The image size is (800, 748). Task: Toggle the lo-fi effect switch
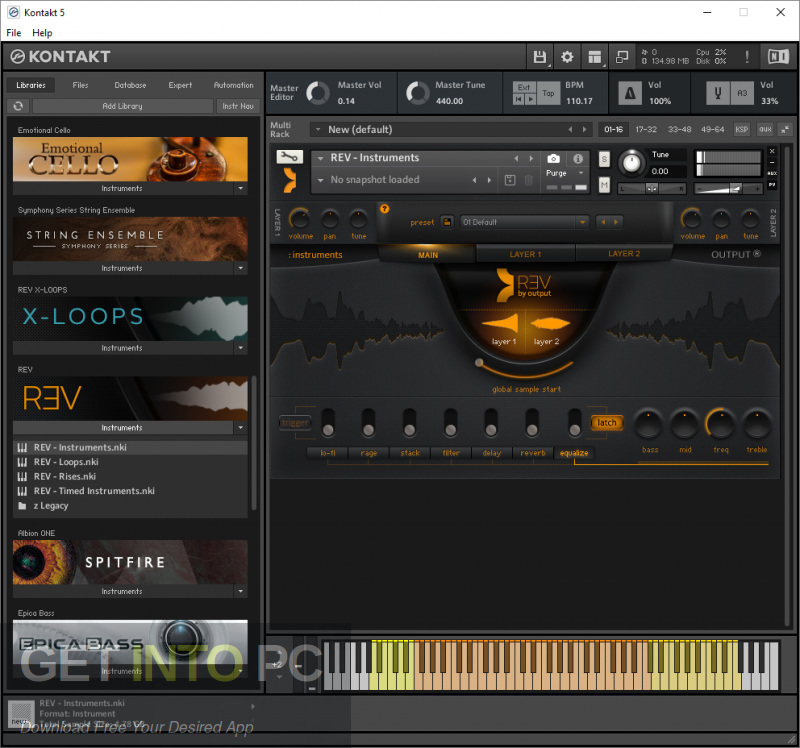coord(328,422)
